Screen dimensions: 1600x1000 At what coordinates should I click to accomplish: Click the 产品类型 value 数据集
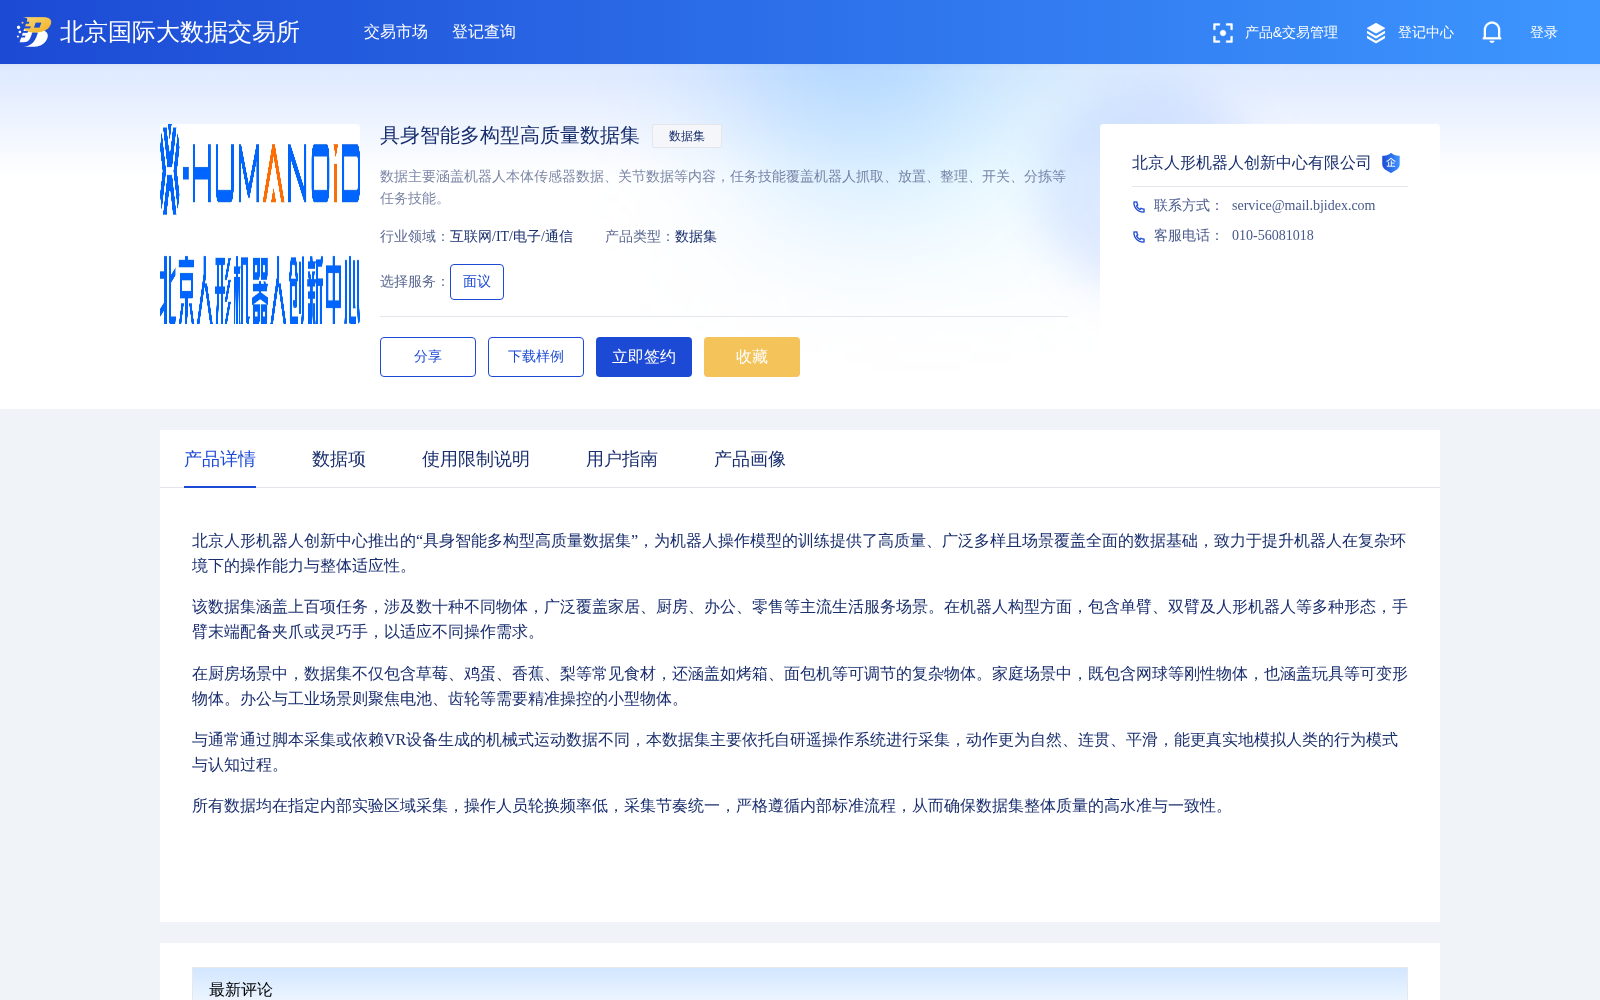(x=696, y=236)
